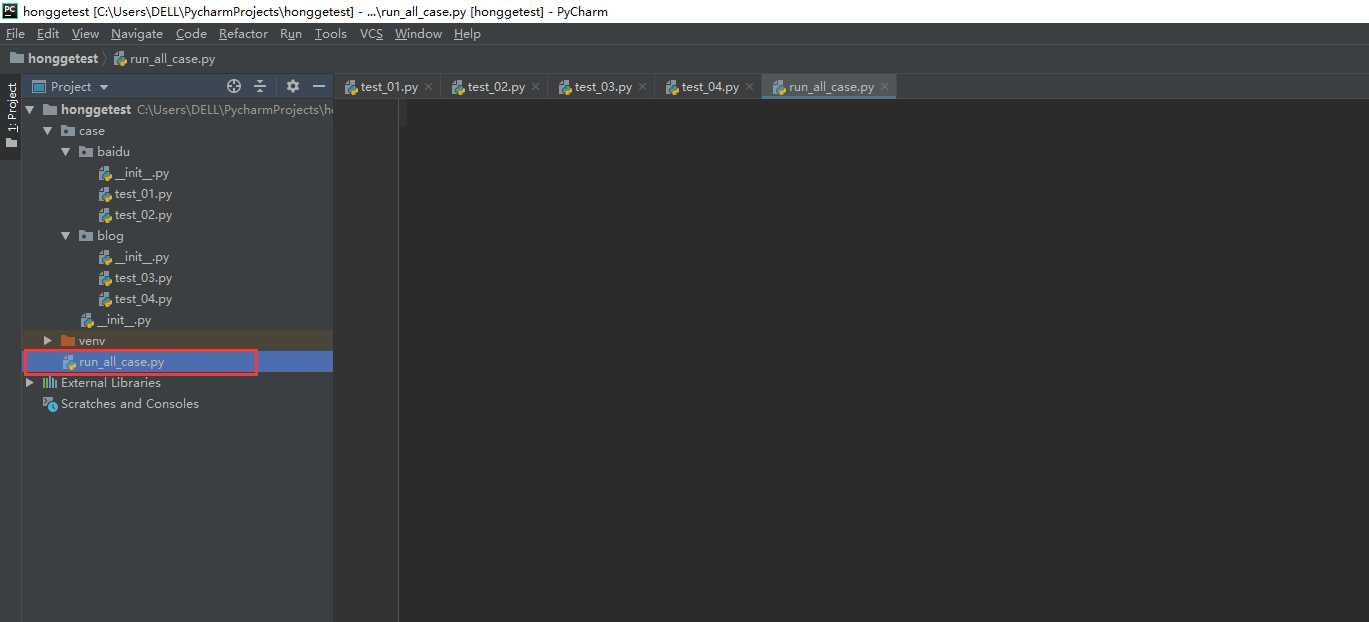Click the PyCharm logo in title bar

click(x=10, y=11)
